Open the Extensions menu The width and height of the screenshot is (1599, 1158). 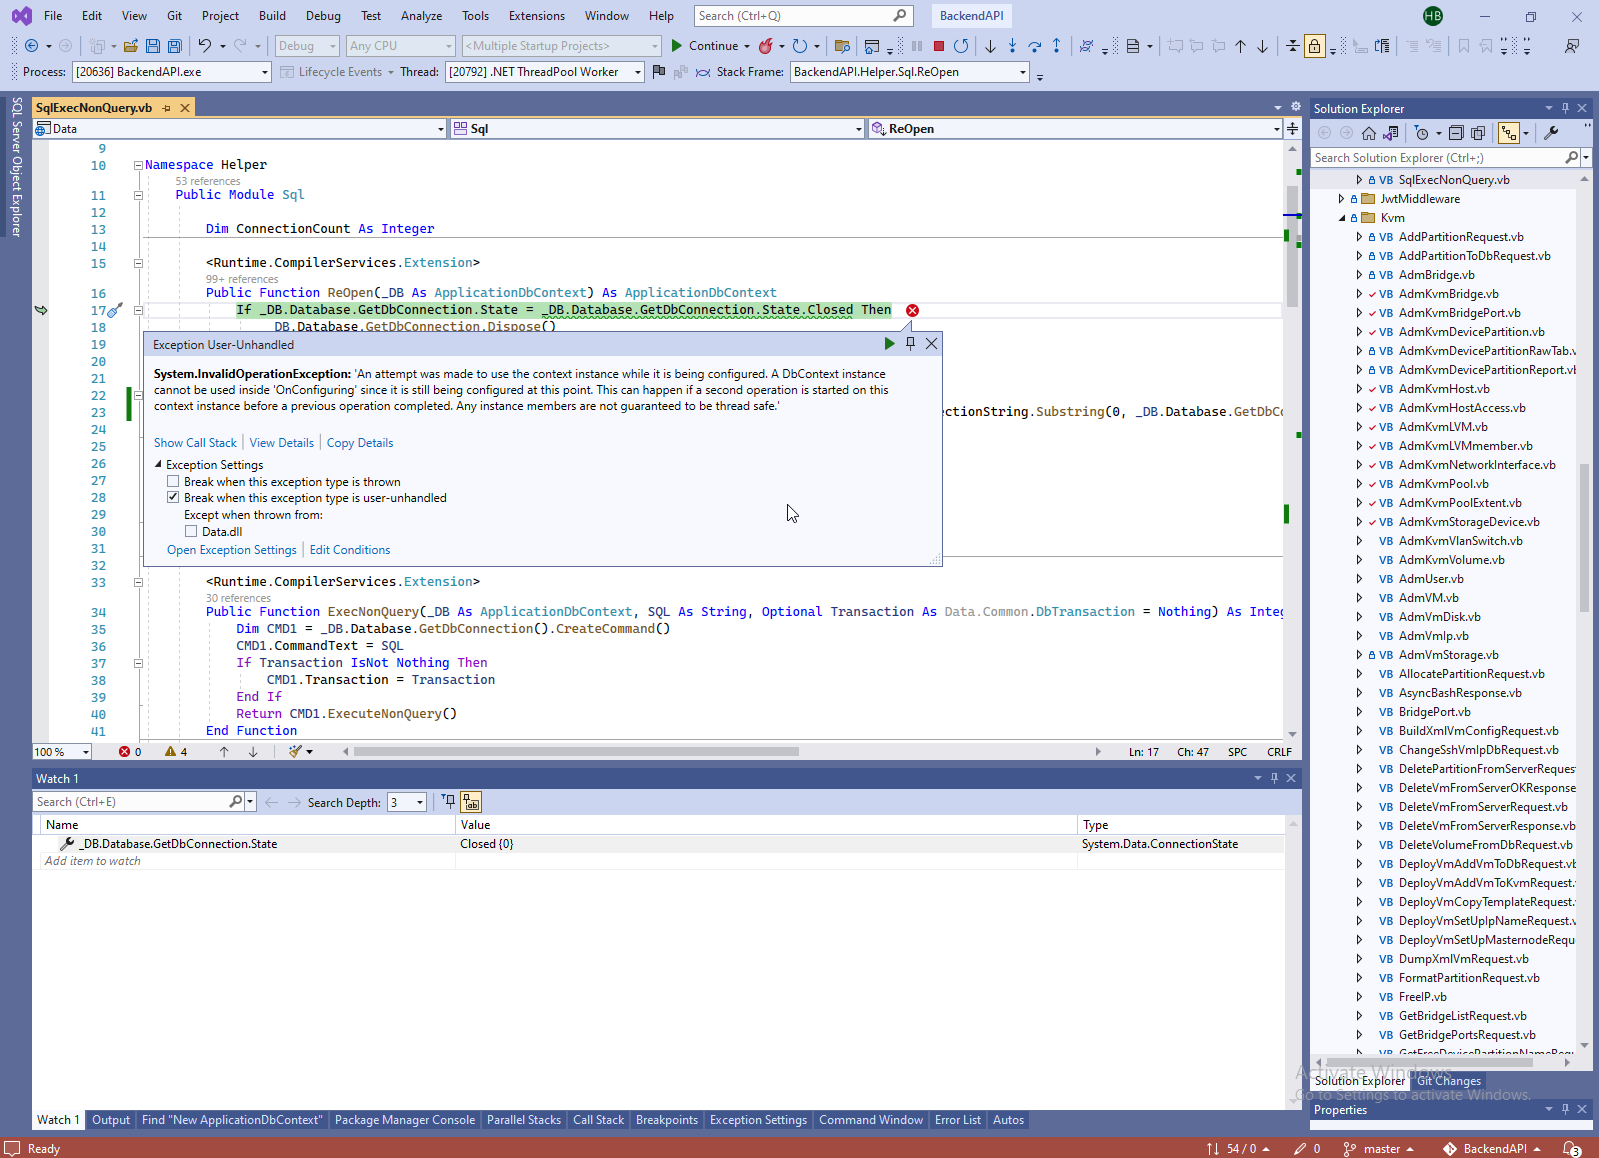coord(537,16)
